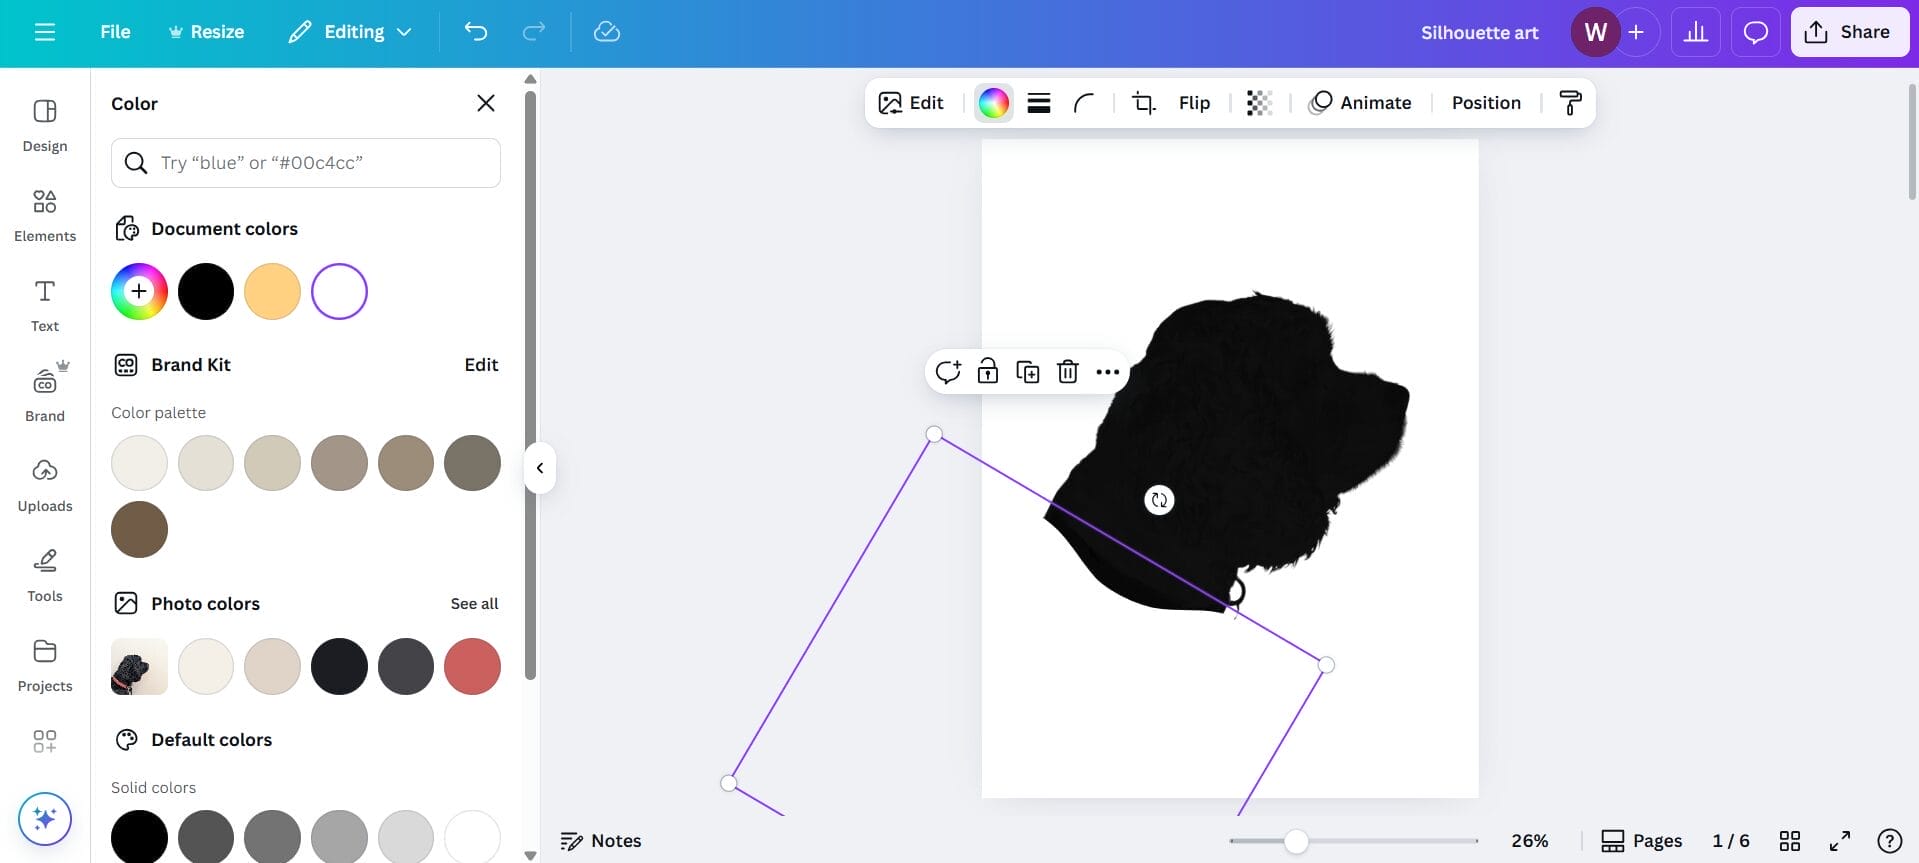
Task: Open the W profile avatar
Action: [x=1595, y=32]
